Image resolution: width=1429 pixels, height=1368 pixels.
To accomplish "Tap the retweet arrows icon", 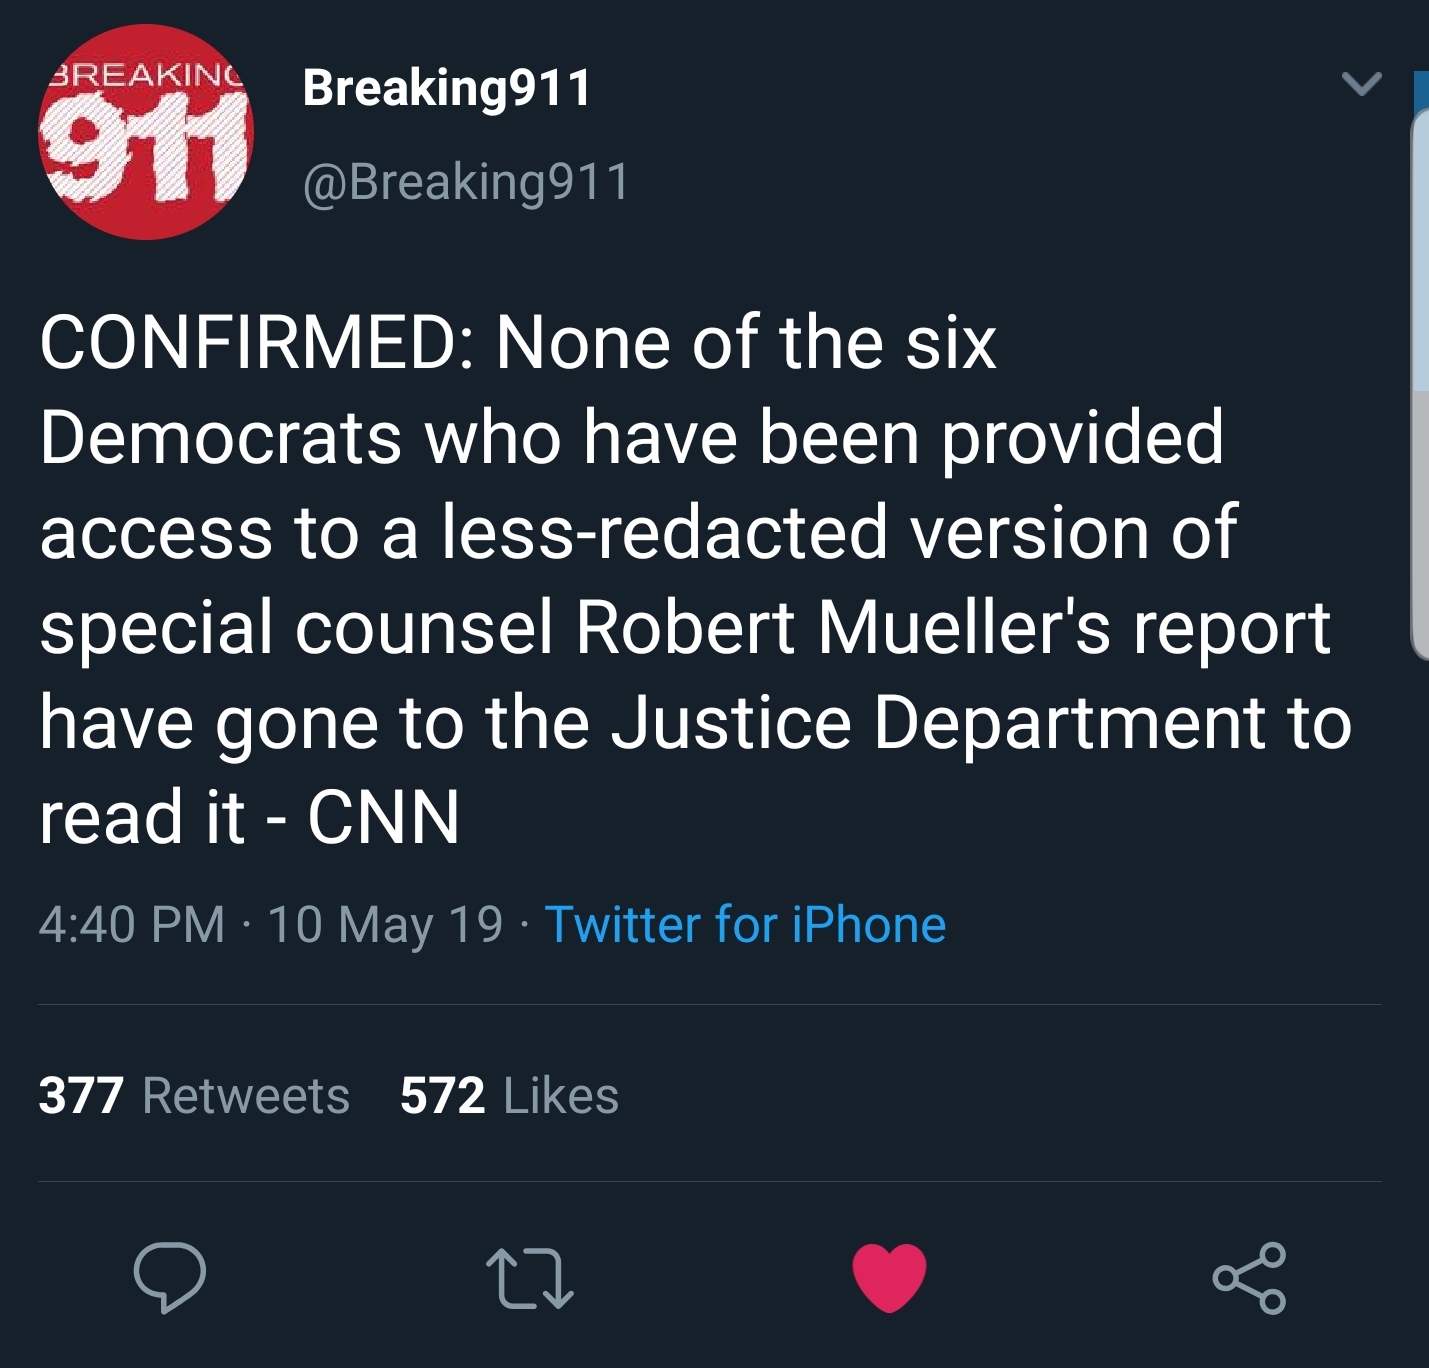I will click(529, 1277).
